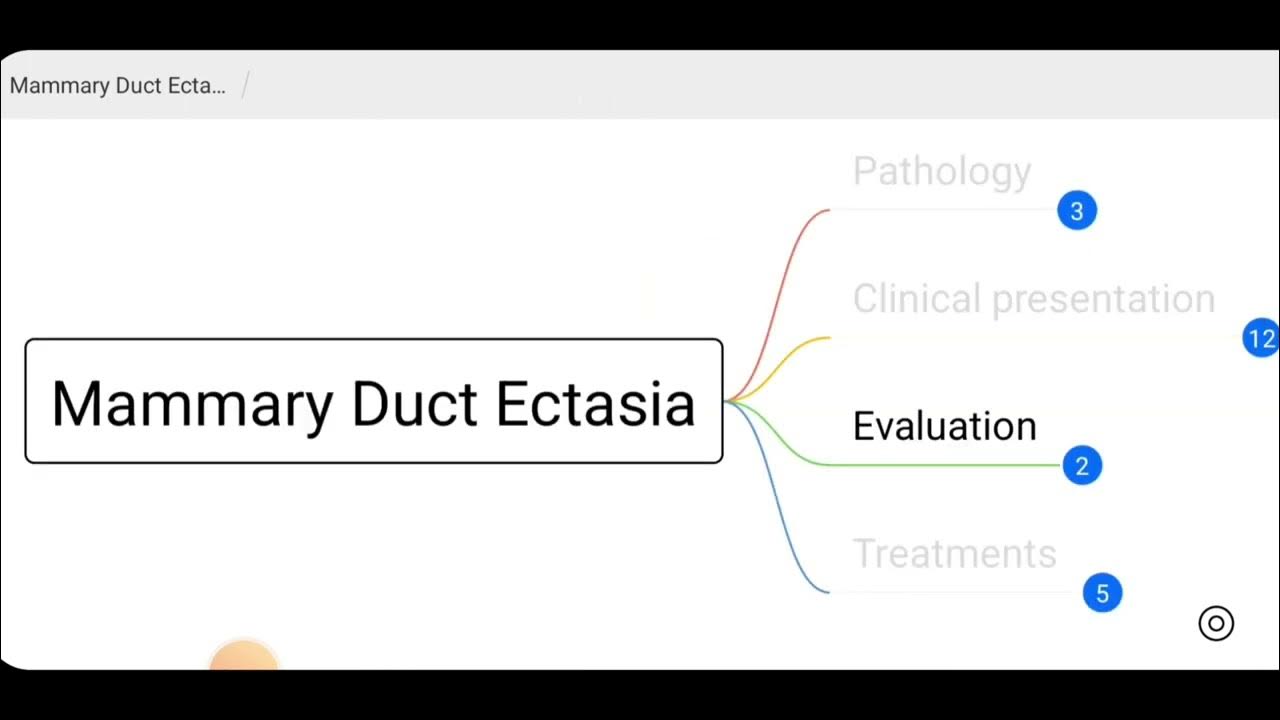Viewport: 1280px width, 720px height.
Task: Select the Clinical presentation topic
Action: [x=1033, y=299]
